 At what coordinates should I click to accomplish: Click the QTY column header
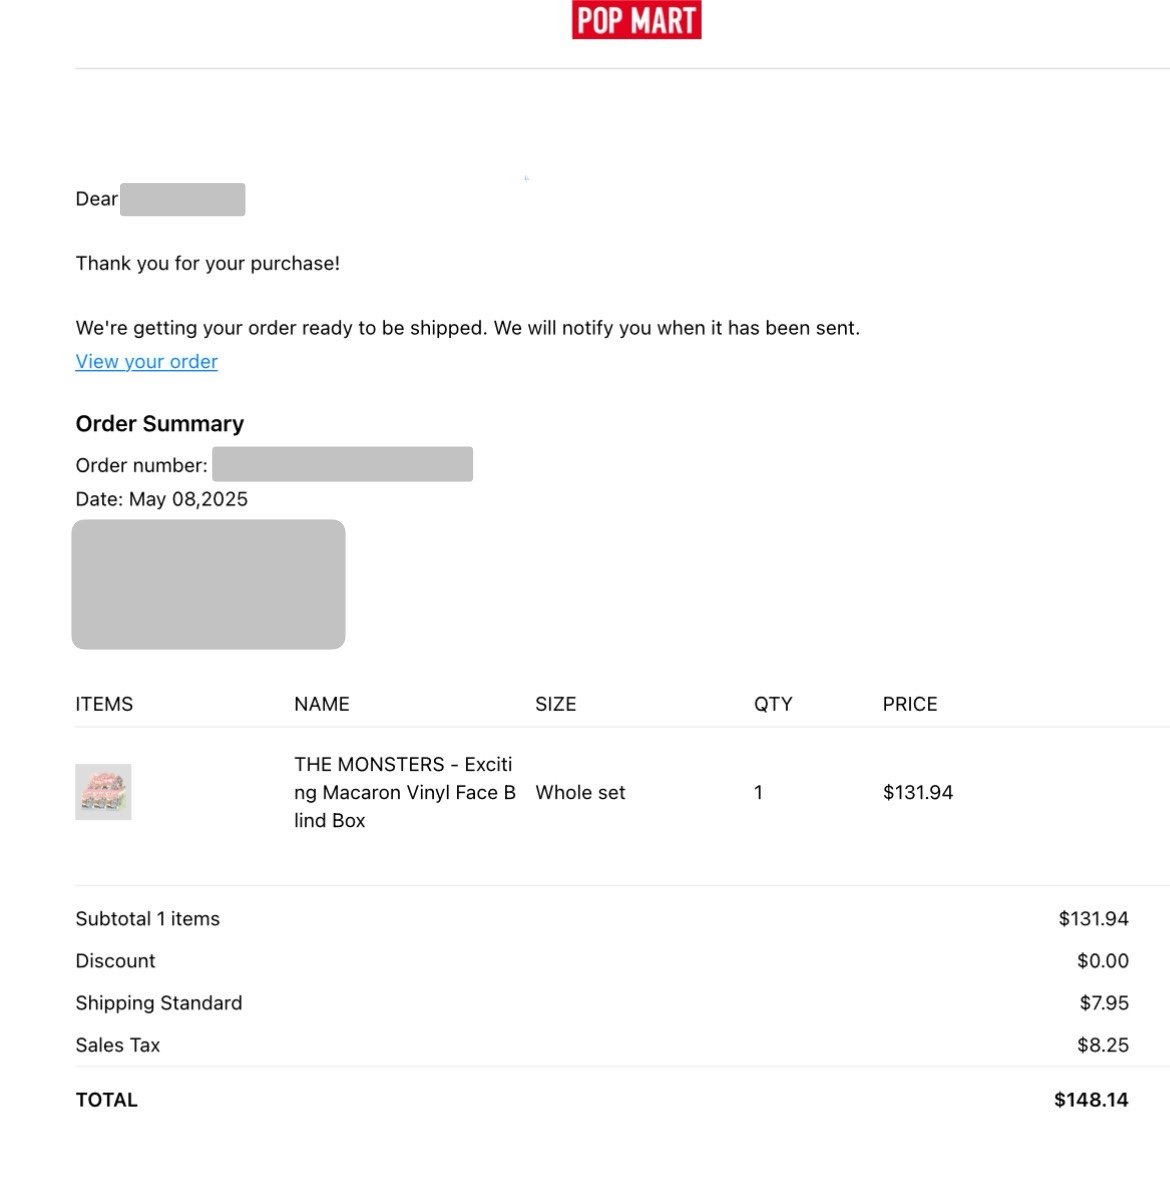pos(773,704)
